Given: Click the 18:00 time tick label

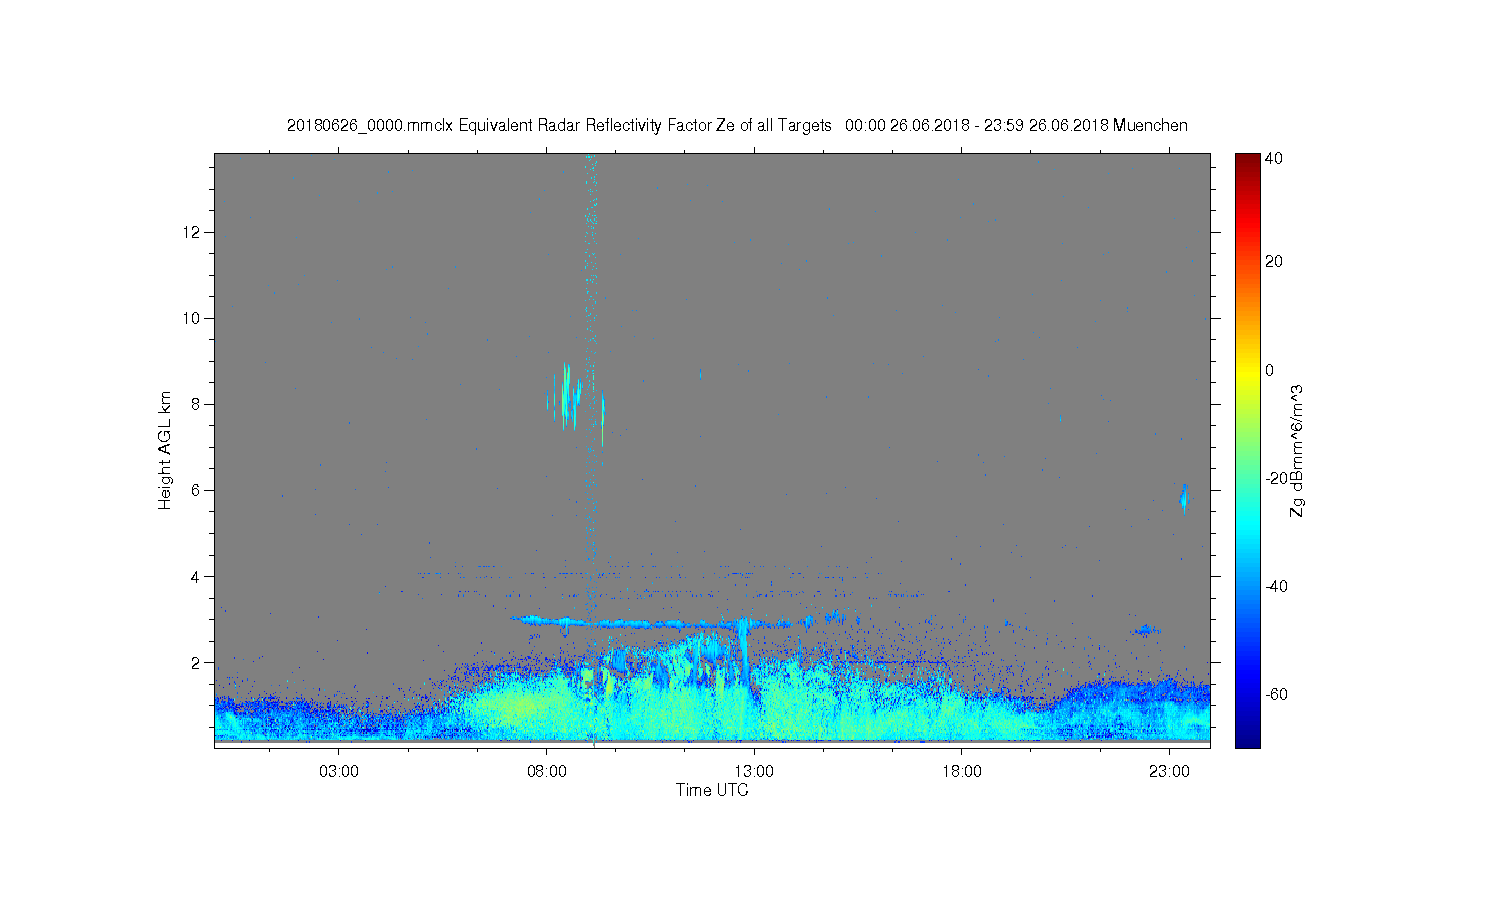Looking at the screenshot, I should coord(962,772).
